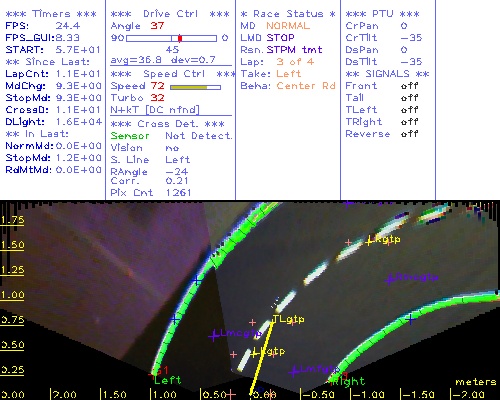Click the Drive Ctrl section header
500x400 pixels.
pos(170,14)
